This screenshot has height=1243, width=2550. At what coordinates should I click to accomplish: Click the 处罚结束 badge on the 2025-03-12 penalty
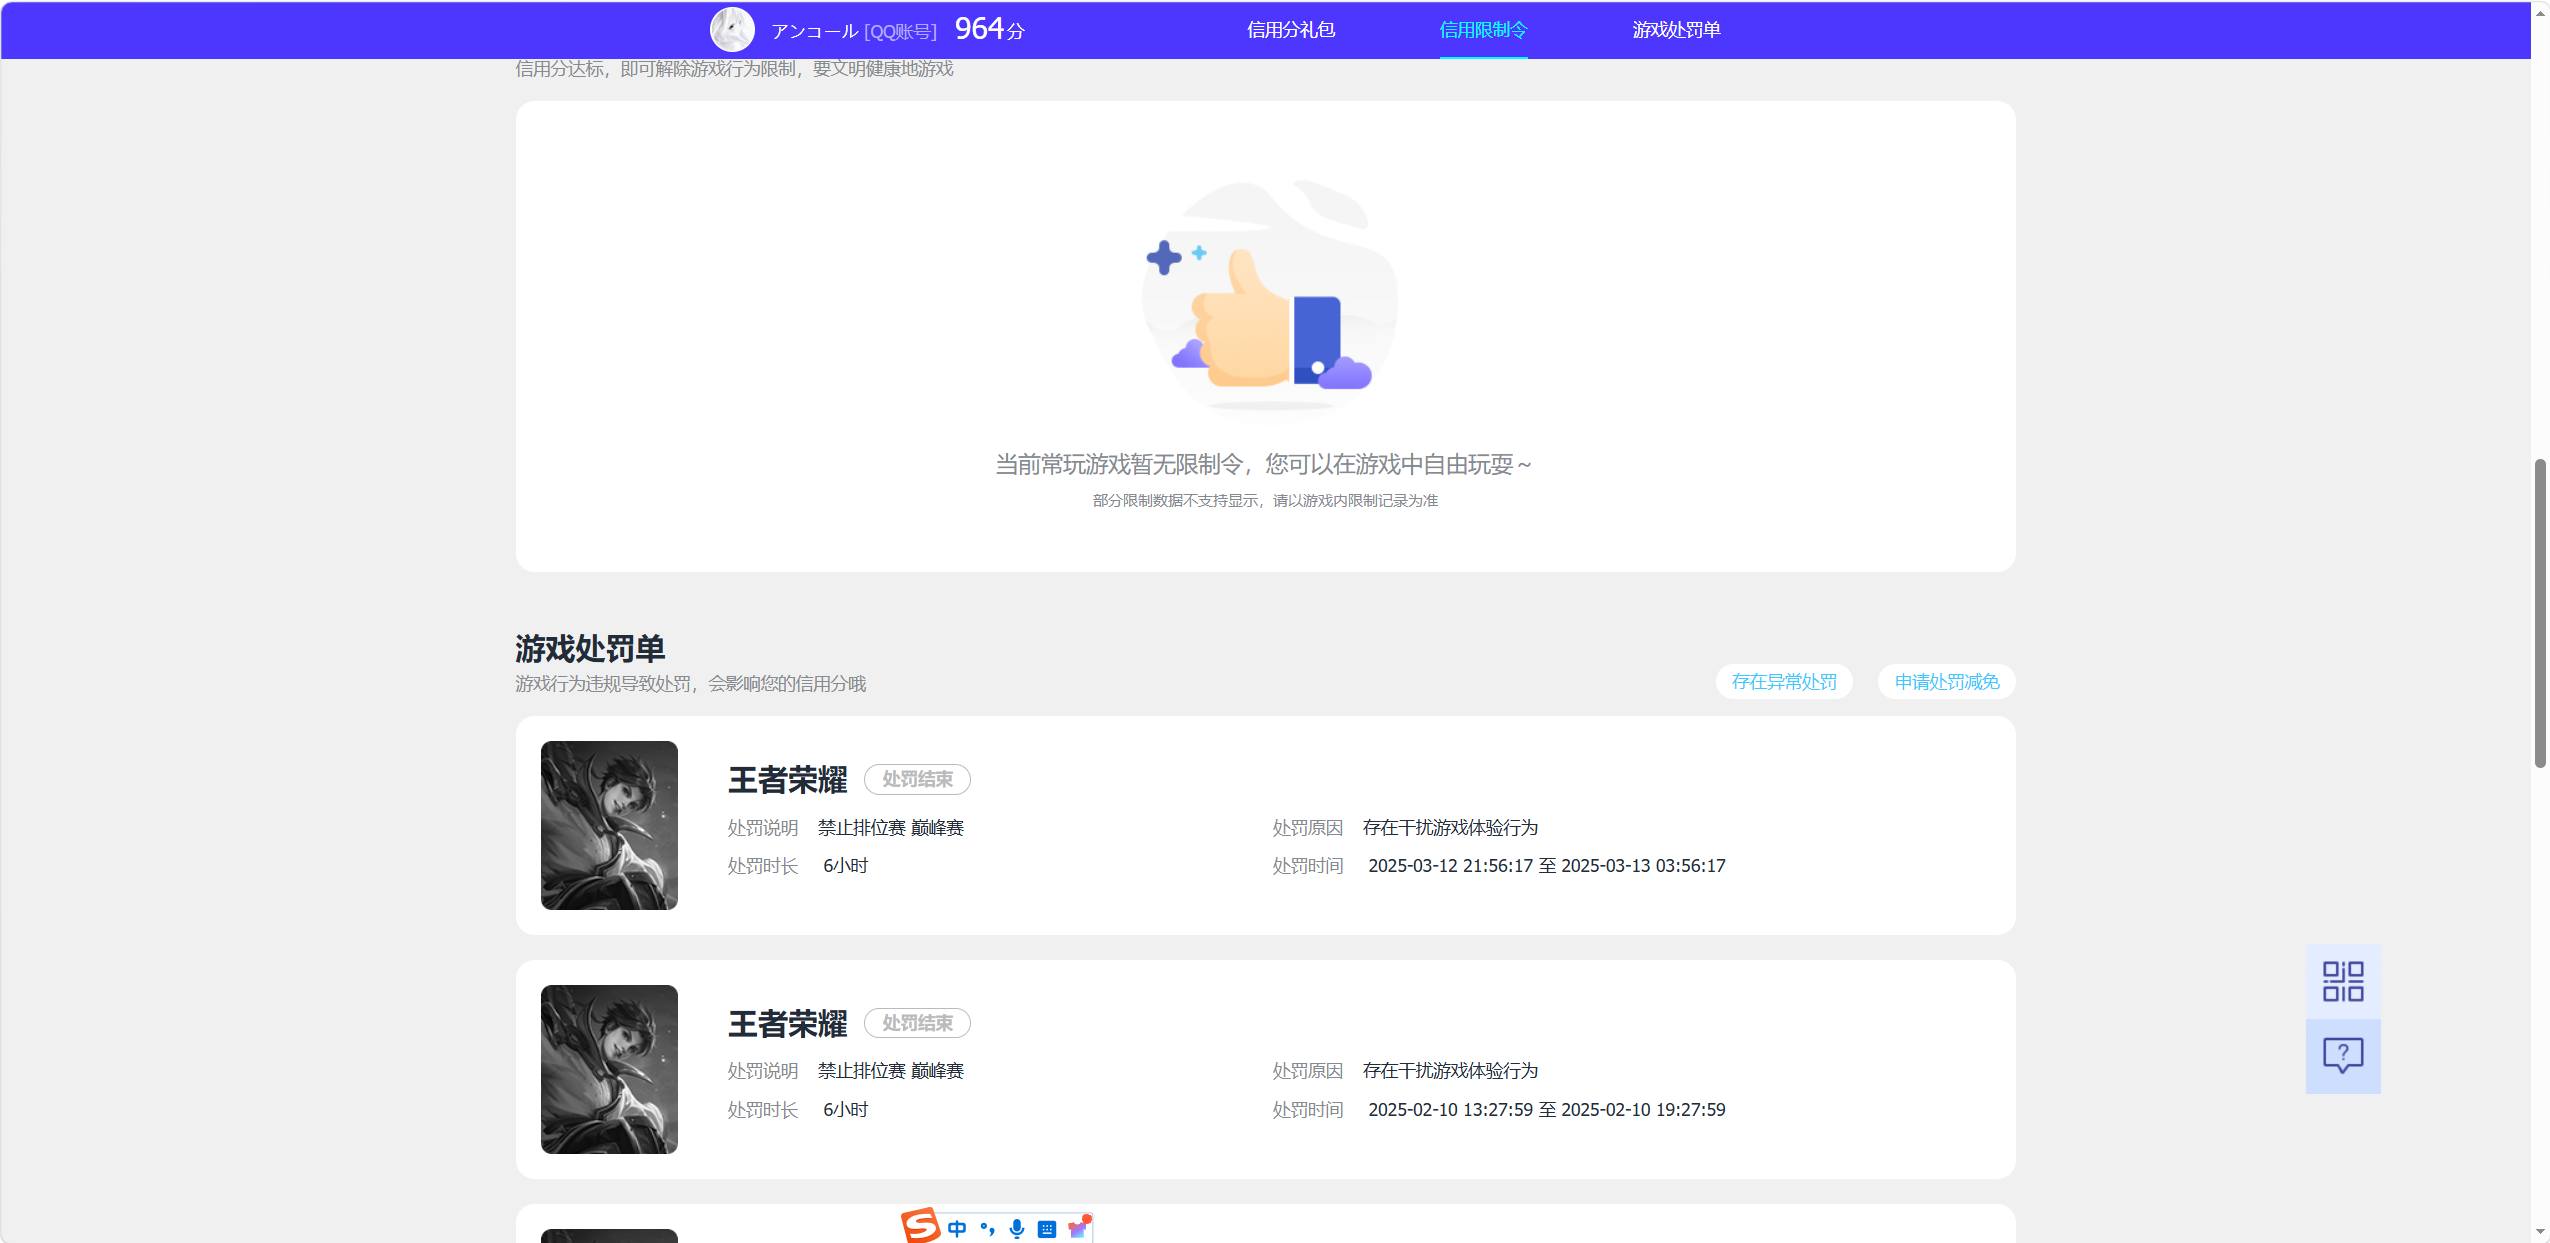coord(917,779)
